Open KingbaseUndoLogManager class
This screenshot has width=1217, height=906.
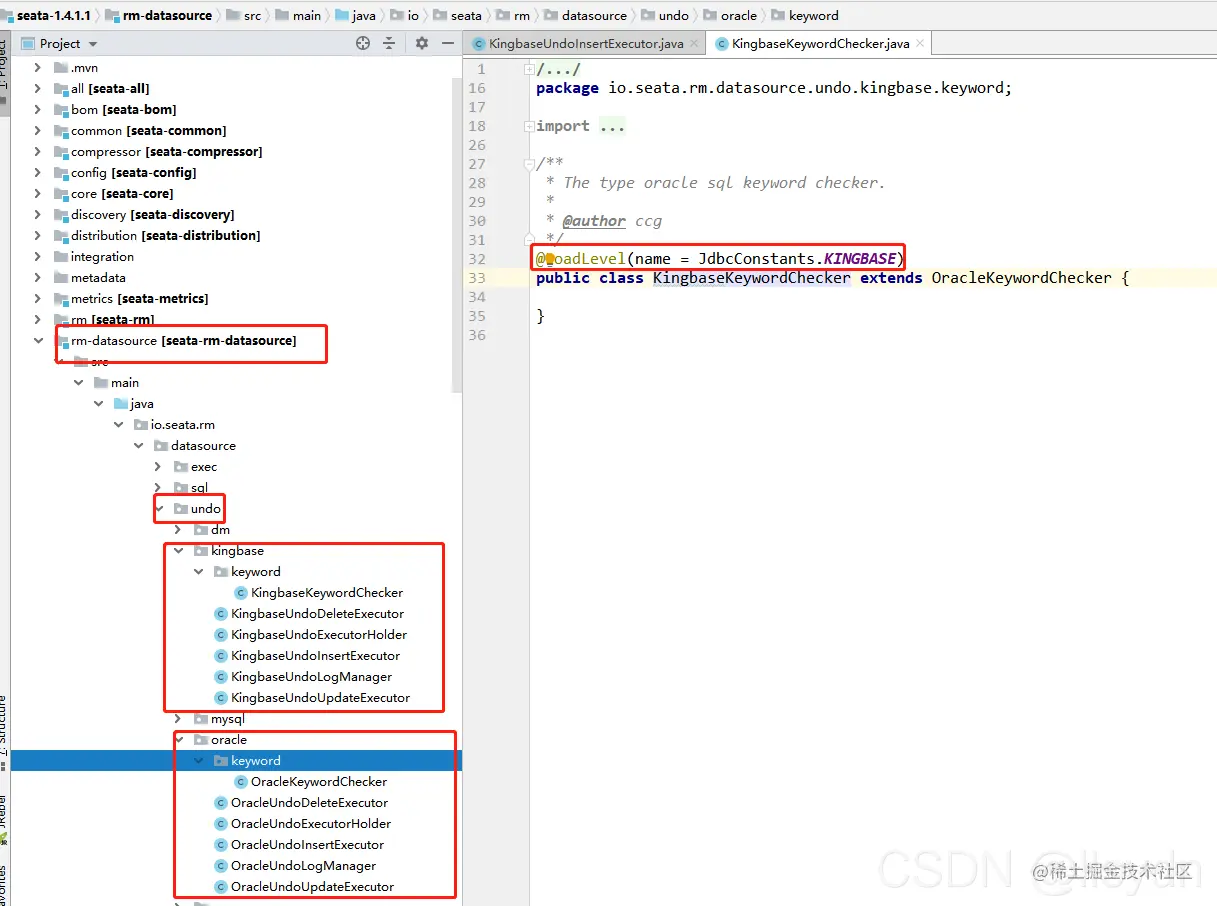pos(311,677)
